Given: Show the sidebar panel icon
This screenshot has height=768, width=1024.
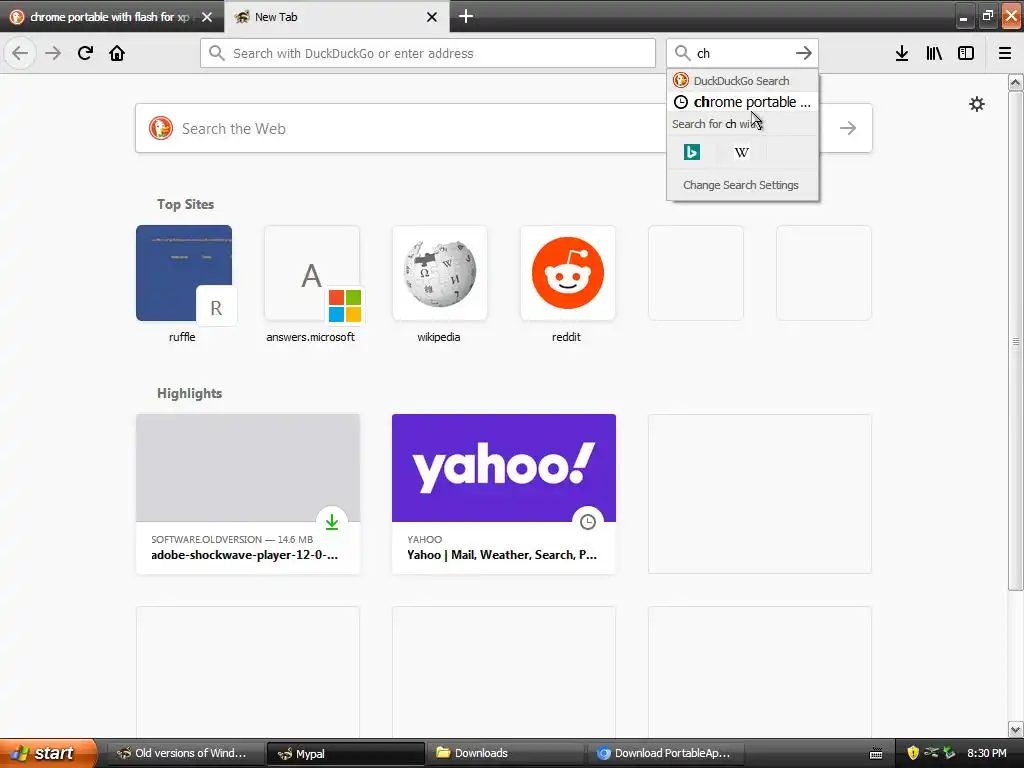Looking at the screenshot, I should (966, 53).
